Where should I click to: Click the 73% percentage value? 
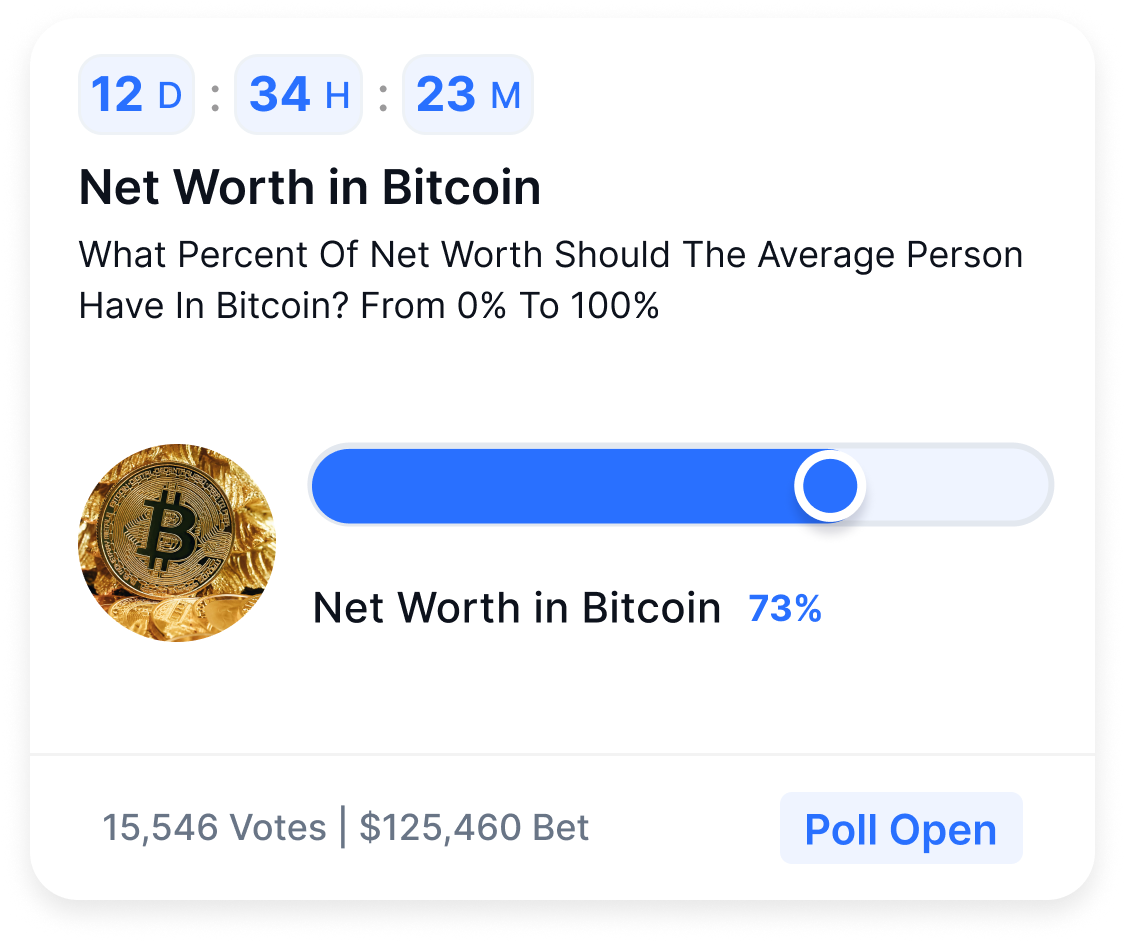[784, 608]
